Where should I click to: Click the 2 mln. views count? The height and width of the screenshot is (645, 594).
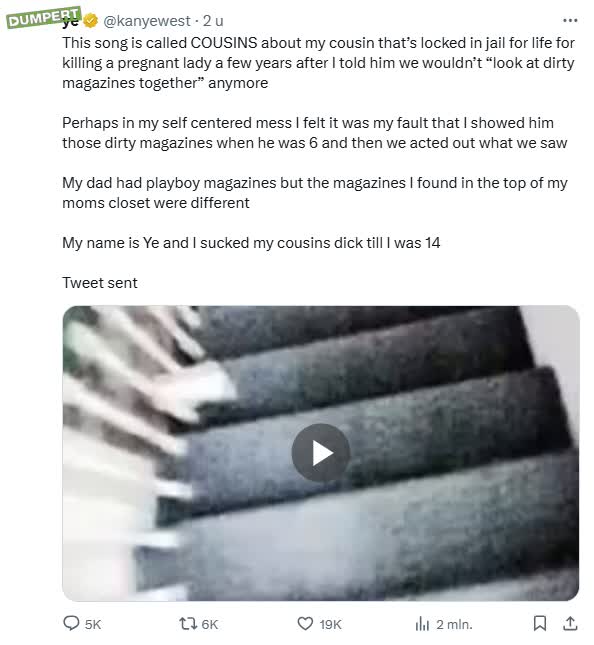(454, 624)
